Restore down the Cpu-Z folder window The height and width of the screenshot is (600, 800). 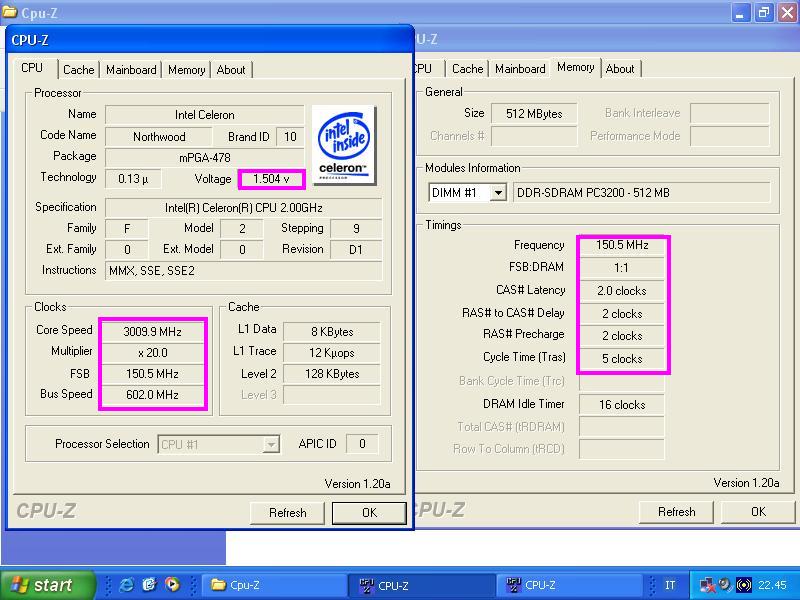(x=764, y=12)
